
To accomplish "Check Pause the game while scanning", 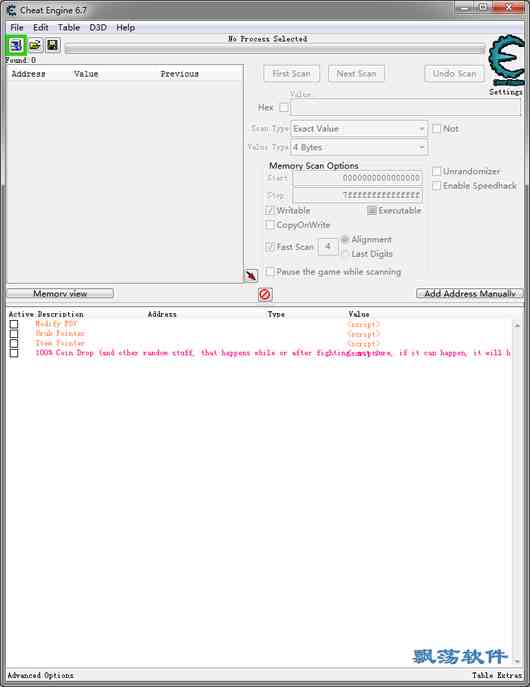I will pyautogui.click(x=270, y=272).
